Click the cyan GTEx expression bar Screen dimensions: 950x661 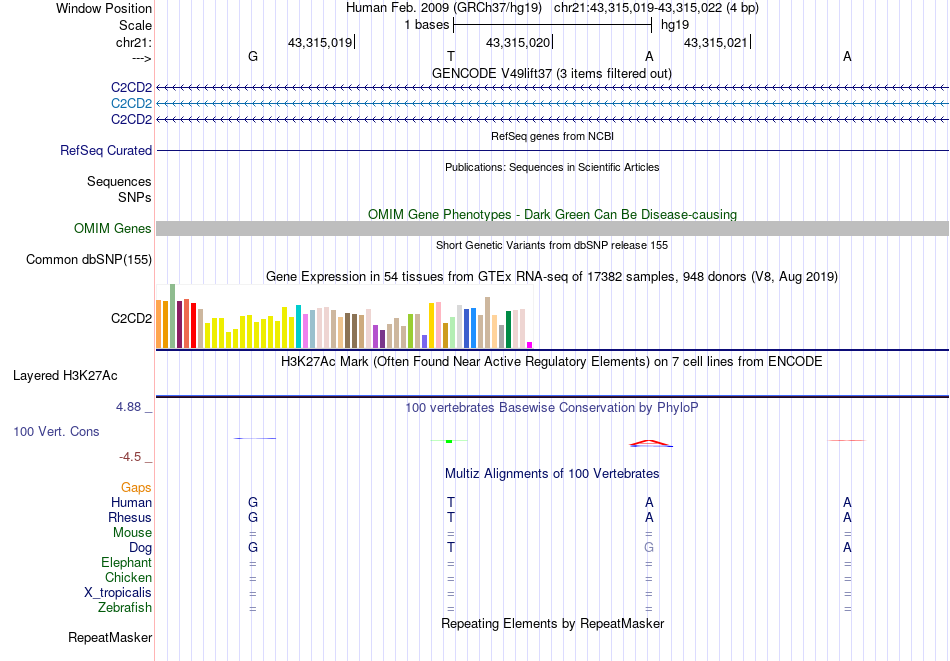pyautogui.click(x=299, y=327)
